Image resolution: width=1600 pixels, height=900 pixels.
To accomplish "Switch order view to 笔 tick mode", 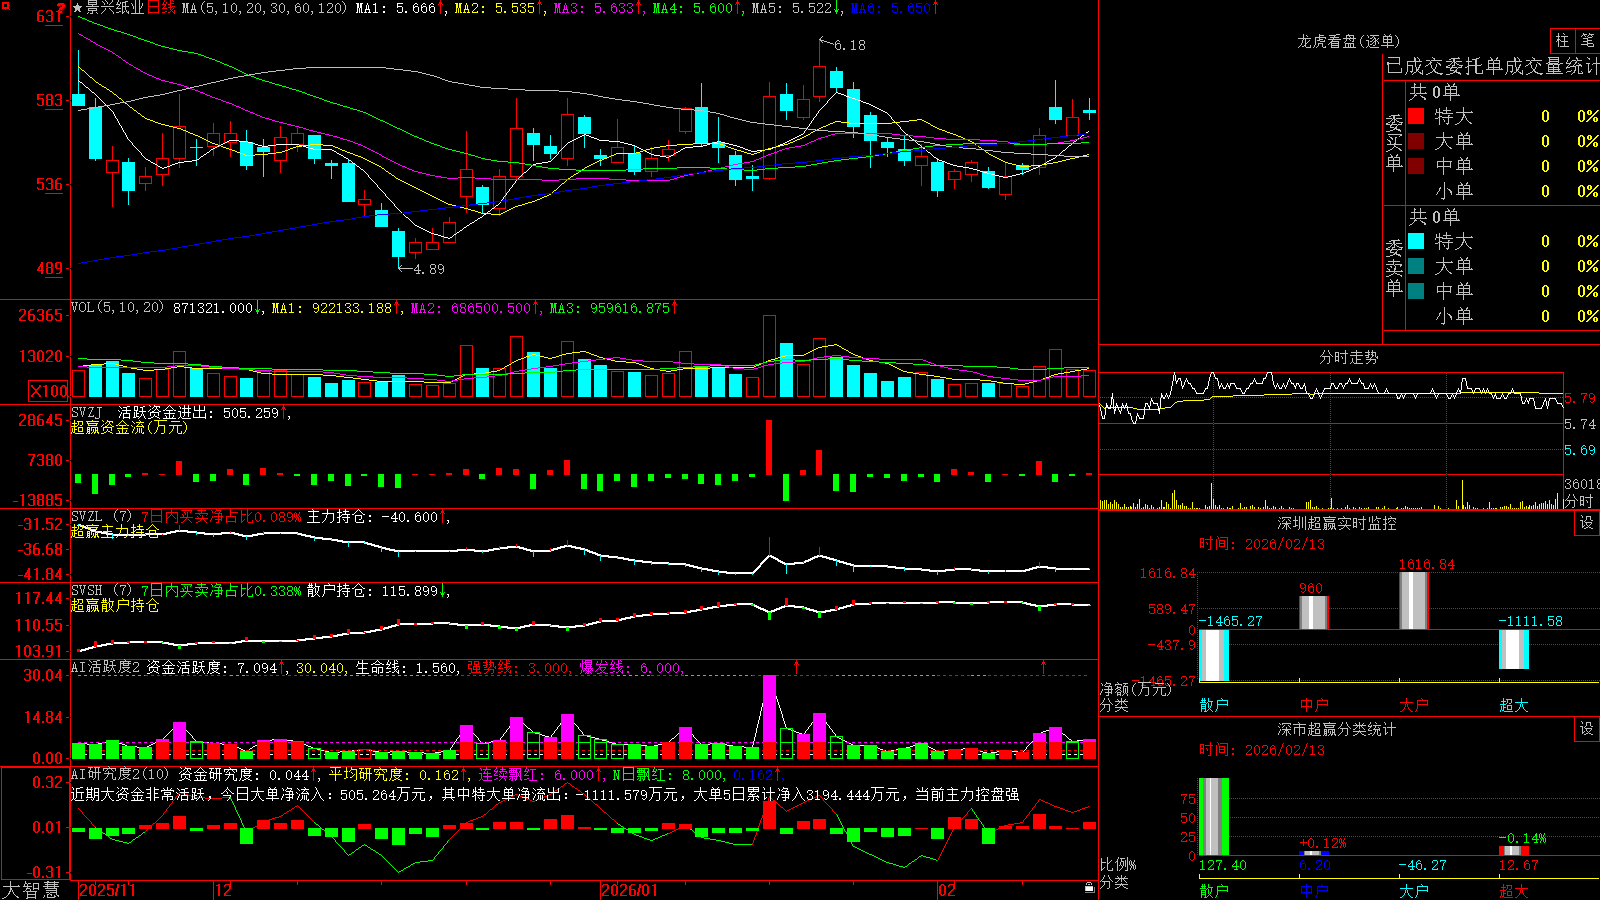I will click(1587, 40).
